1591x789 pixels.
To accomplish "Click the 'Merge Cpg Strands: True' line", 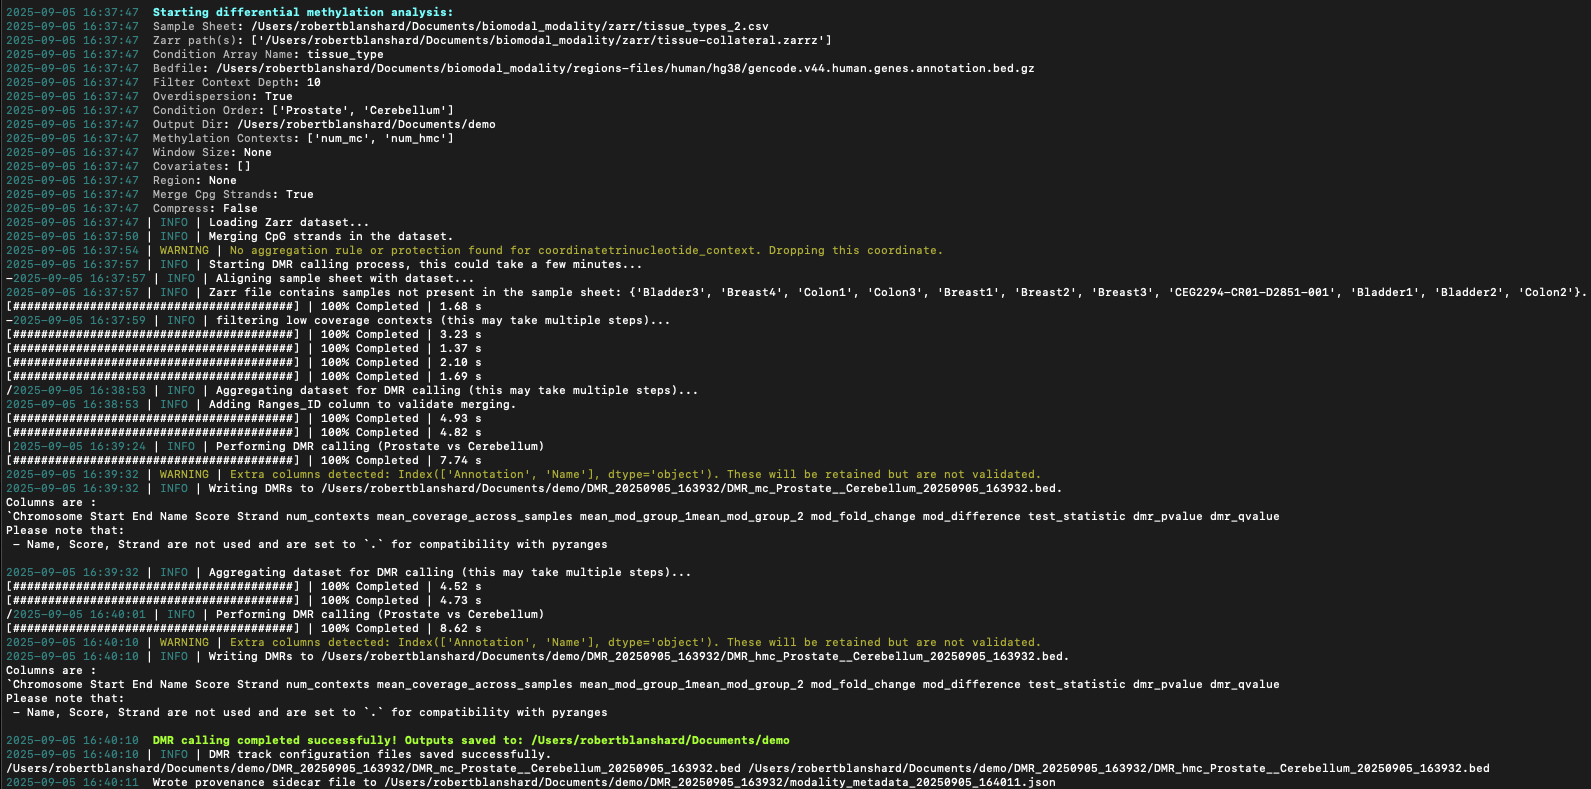I will pos(232,194).
